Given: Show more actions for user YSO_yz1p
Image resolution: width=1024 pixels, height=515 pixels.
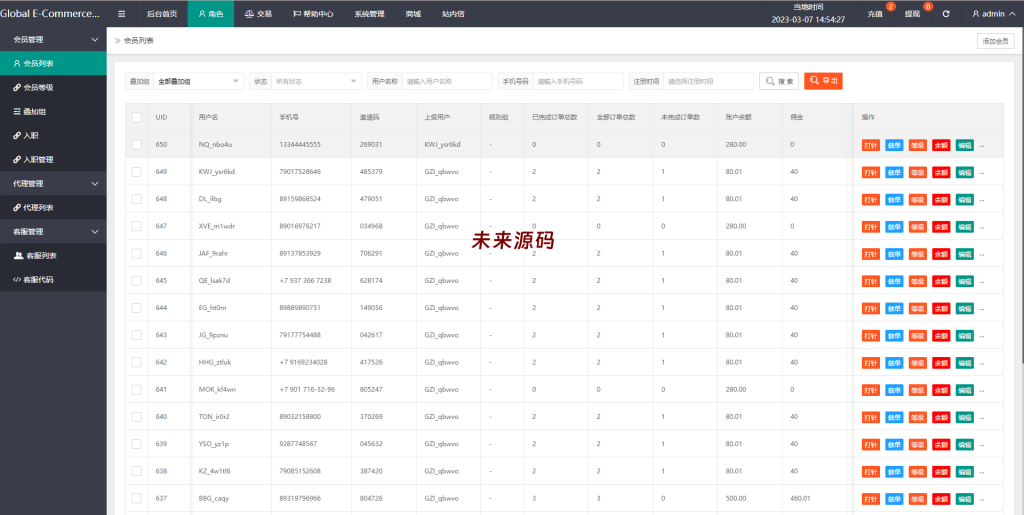Looking at the screenshot, I should (982, 445).
